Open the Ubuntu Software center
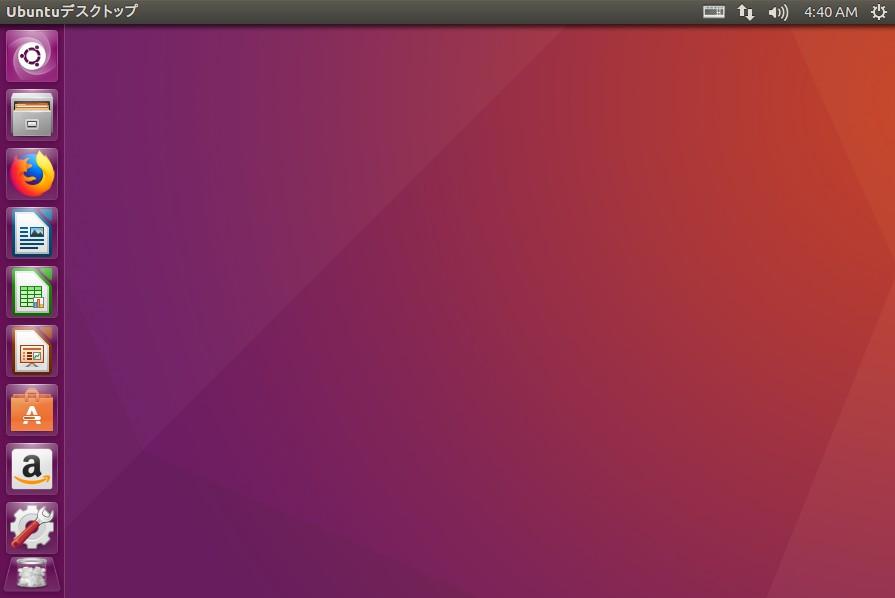Screen dimensions: 895x598 pyautogui.click(x=32, y=410)
